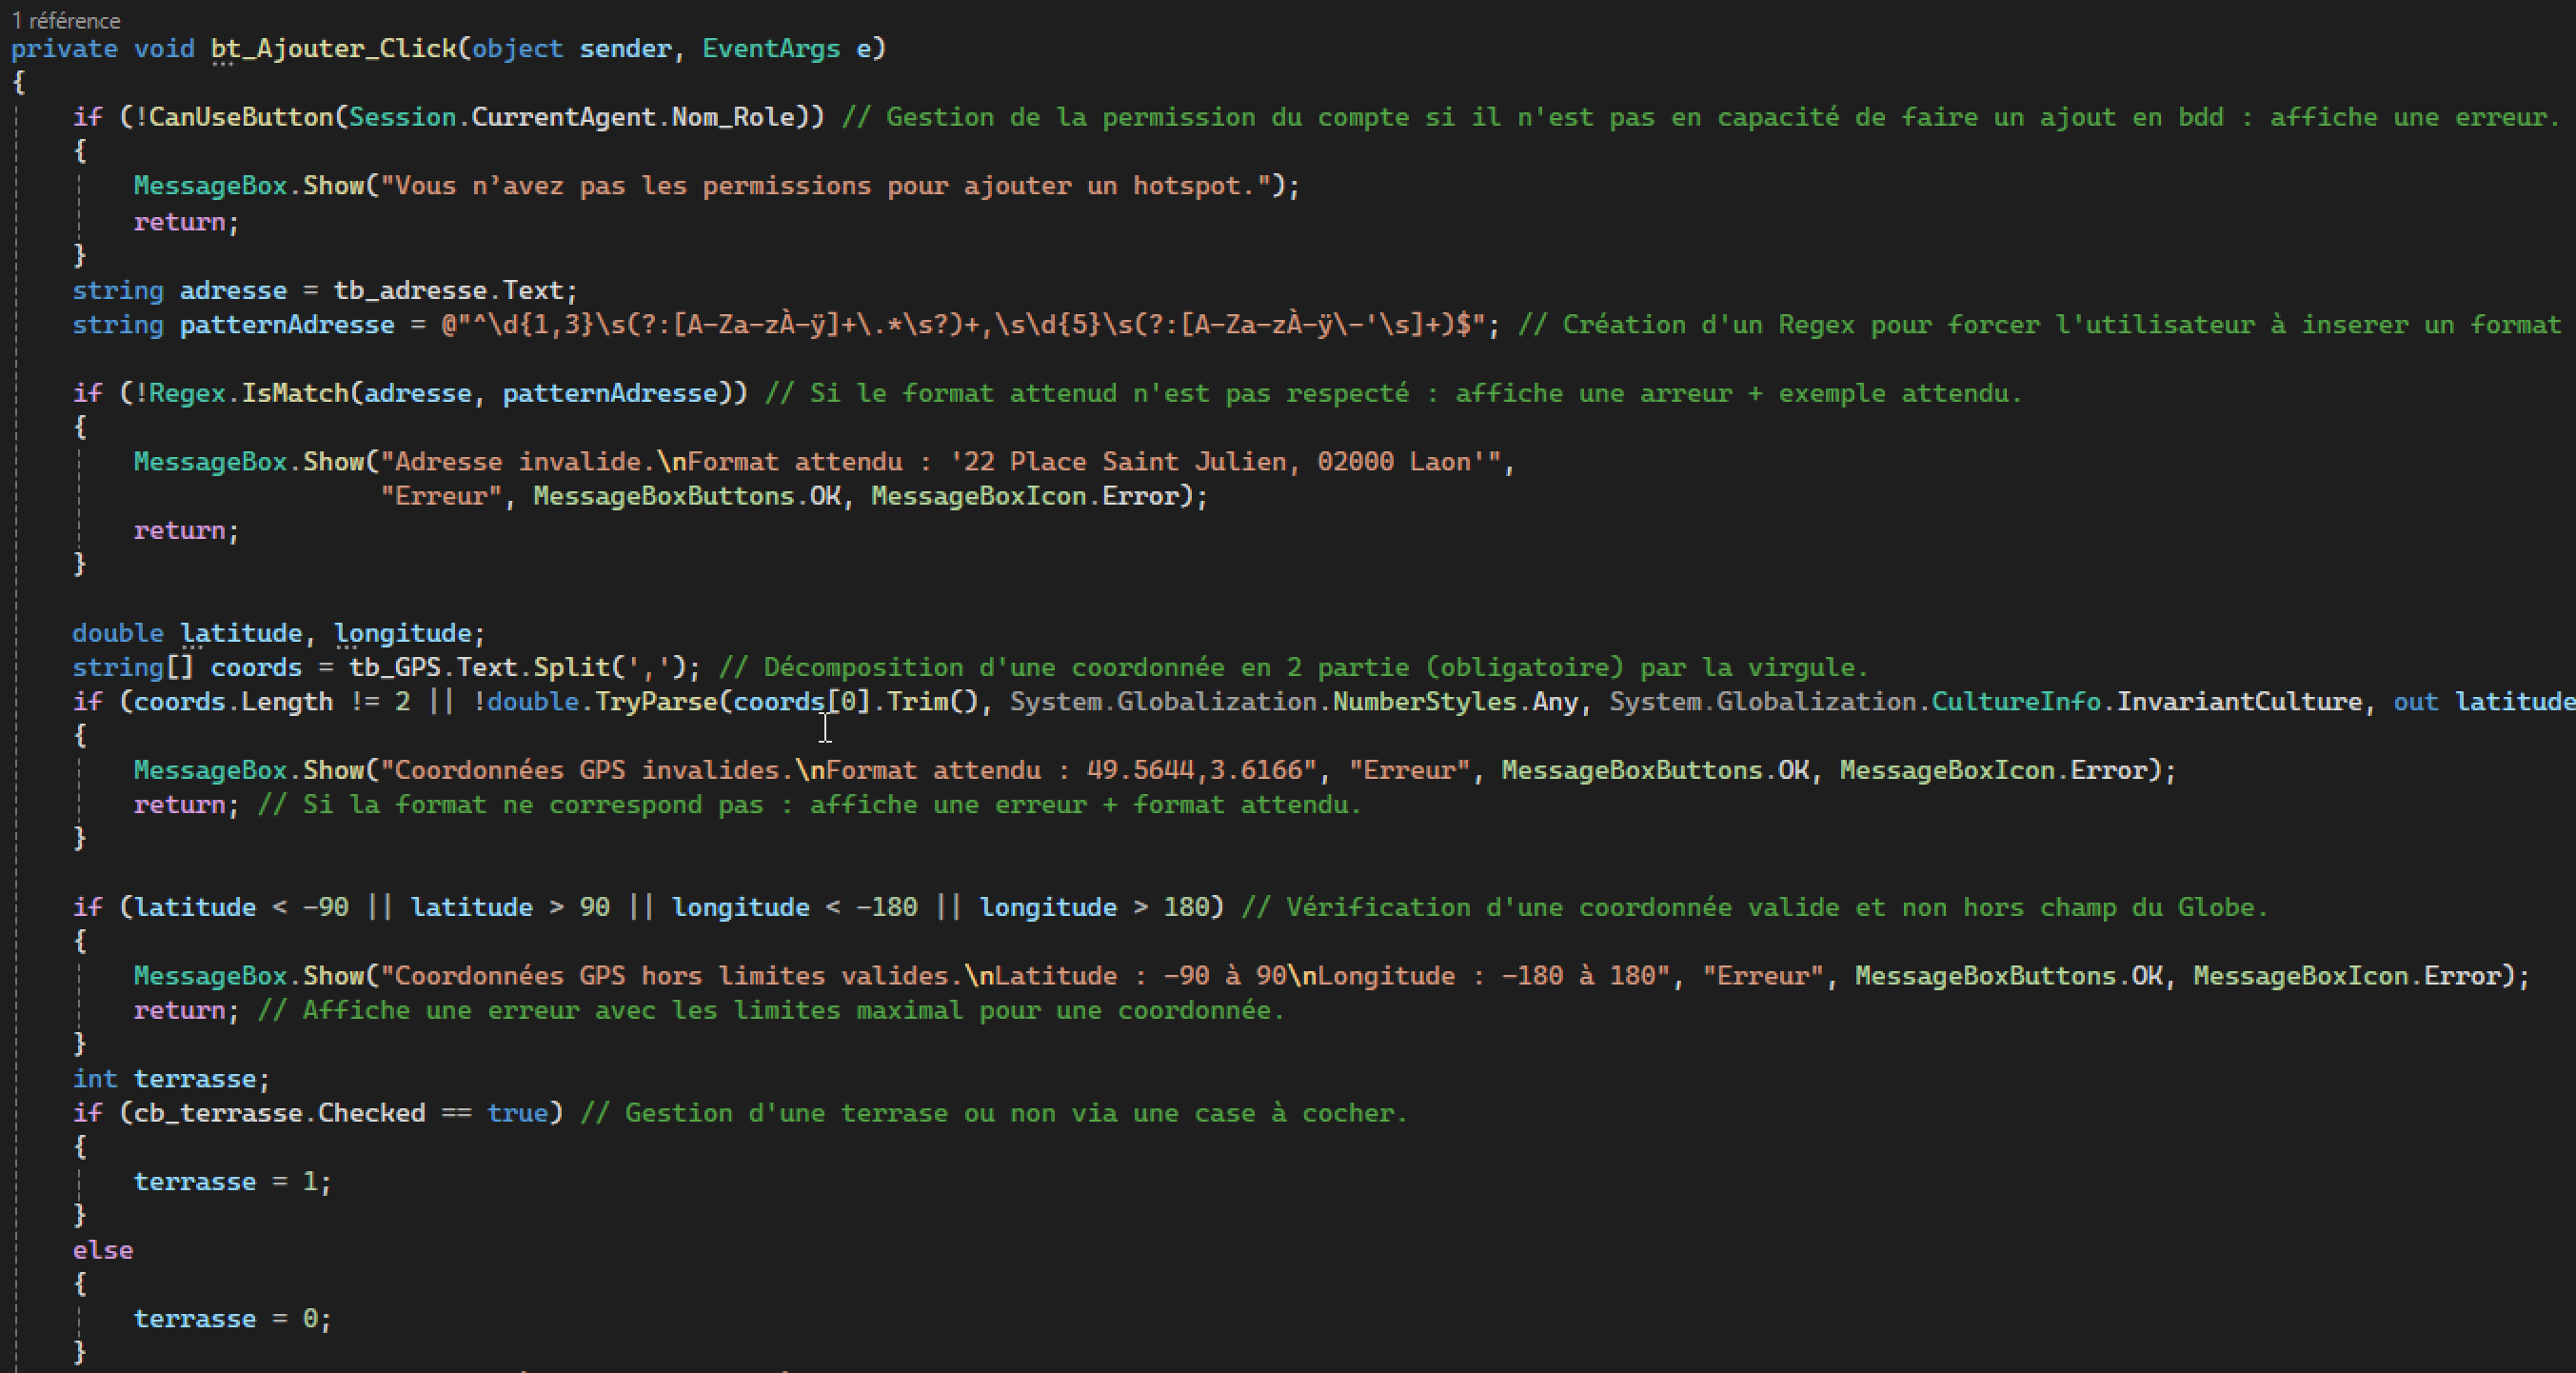Click the 'latitude < -90' condition
The height and width of the screenshot is (1373, 2576).
pos(240,907)
